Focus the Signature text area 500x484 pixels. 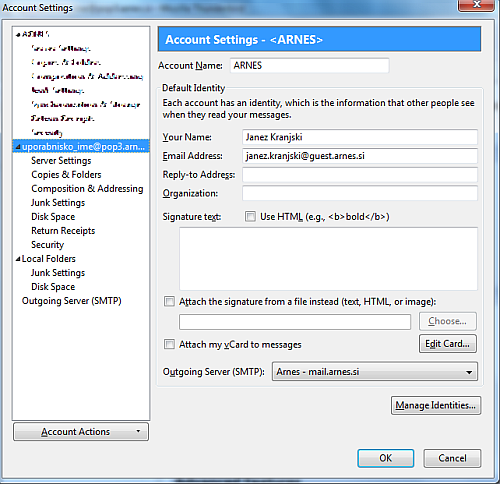coord(328,259)
